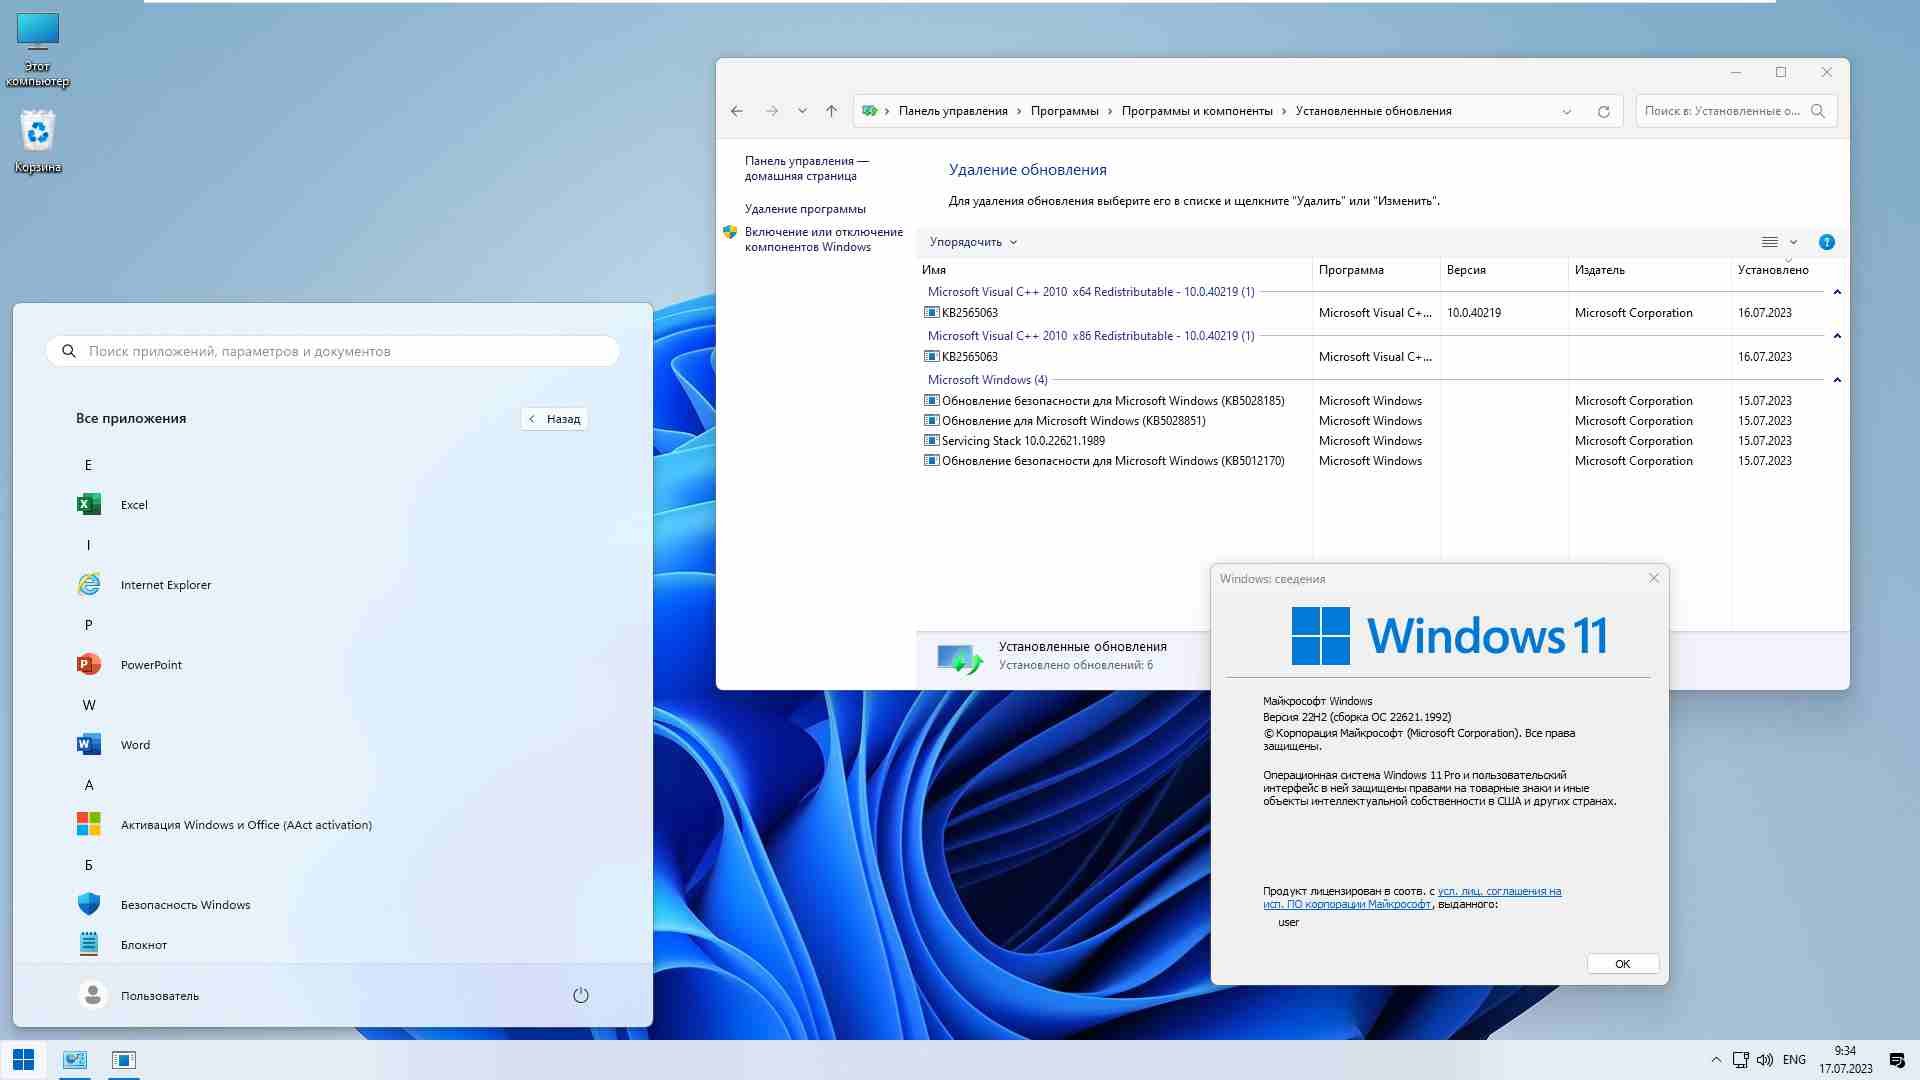Open notification center tray icon
The image size is (1920, 1080).
pos(1897,1060)
